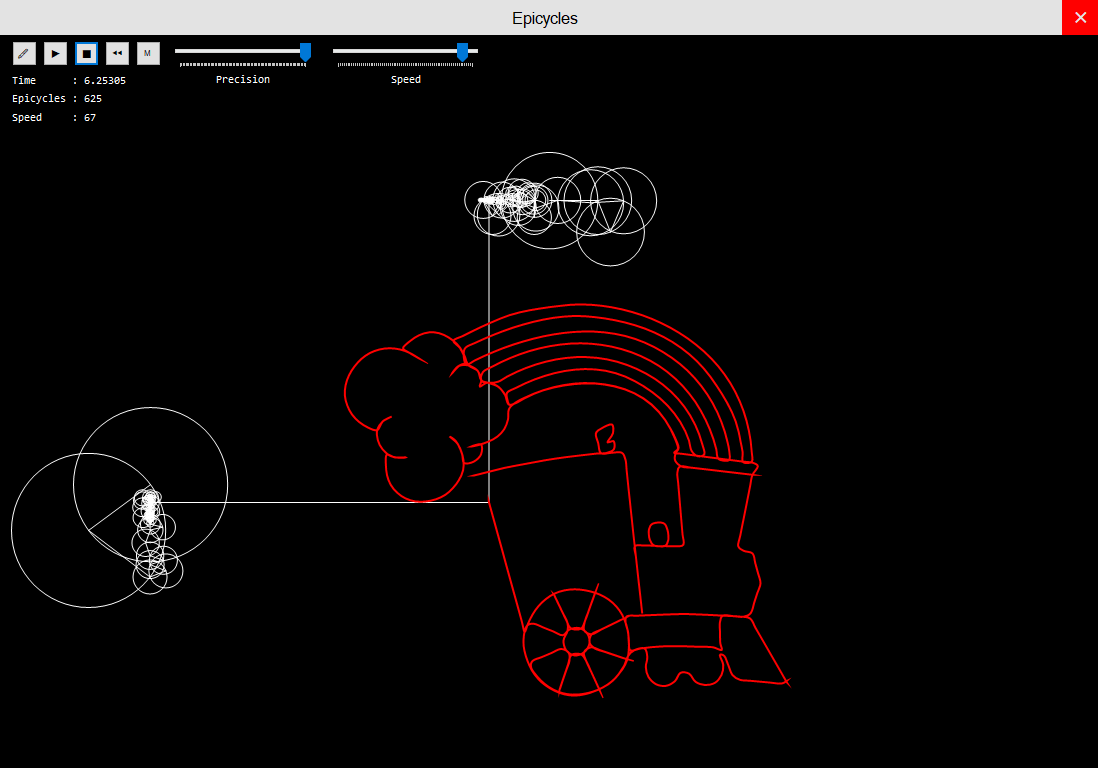The width and height of the screenshot is (1098, 768).
Task: Toggle the M mode button
Action: coord(148,53)
